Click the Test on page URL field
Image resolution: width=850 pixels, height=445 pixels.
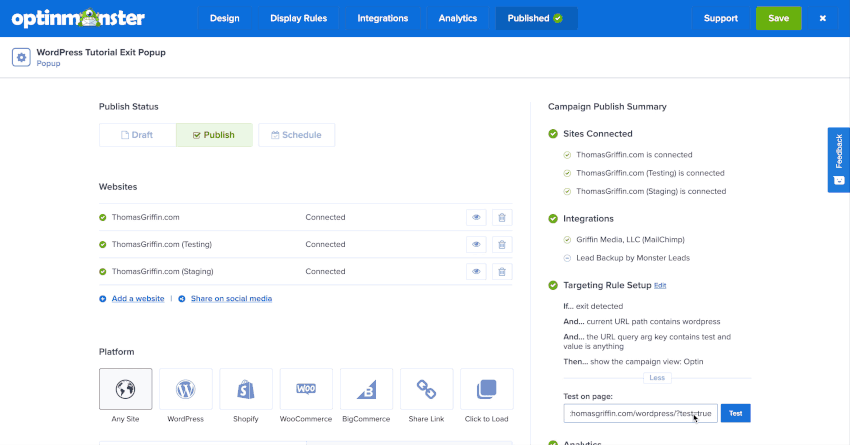641,414
